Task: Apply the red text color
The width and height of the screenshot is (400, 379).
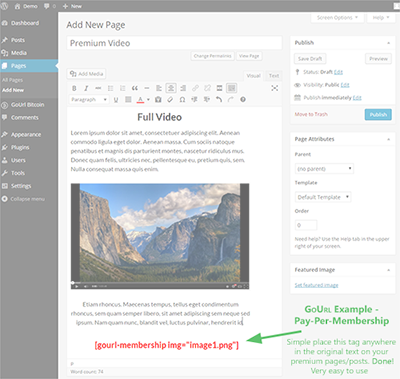Action: pyautogui.click(x=140, y=100)
